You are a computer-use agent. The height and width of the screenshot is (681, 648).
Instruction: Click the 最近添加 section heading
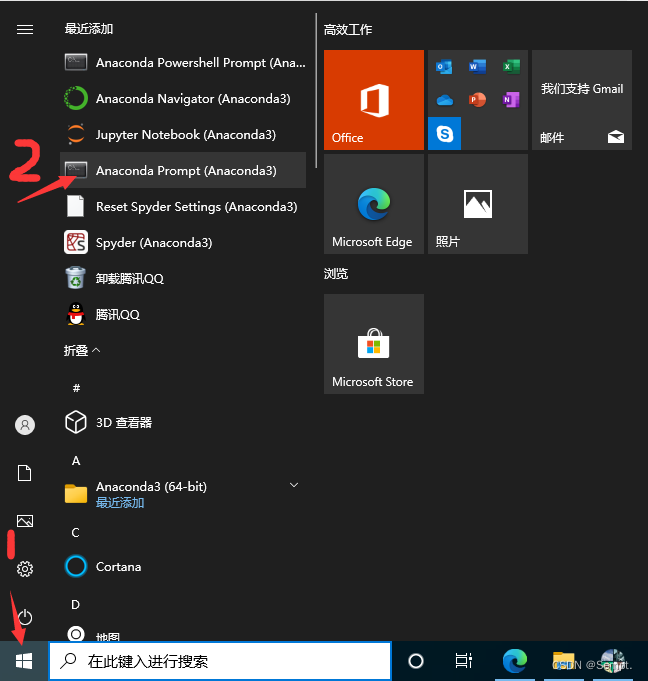89,29
